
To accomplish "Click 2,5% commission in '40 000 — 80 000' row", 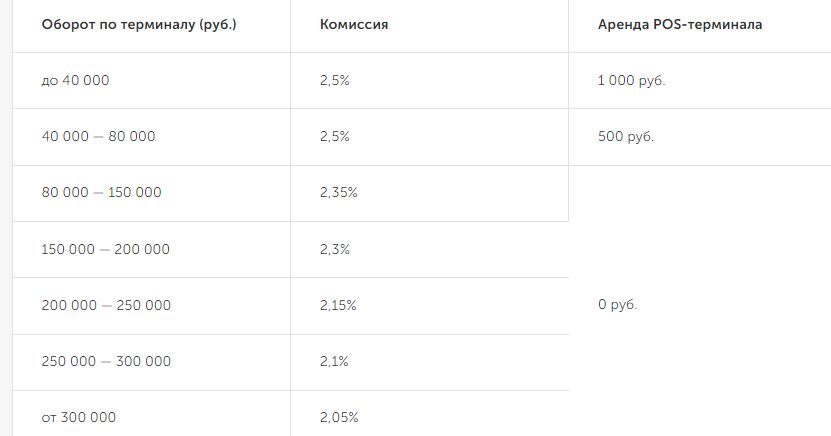I will click(x=335, y=137).
